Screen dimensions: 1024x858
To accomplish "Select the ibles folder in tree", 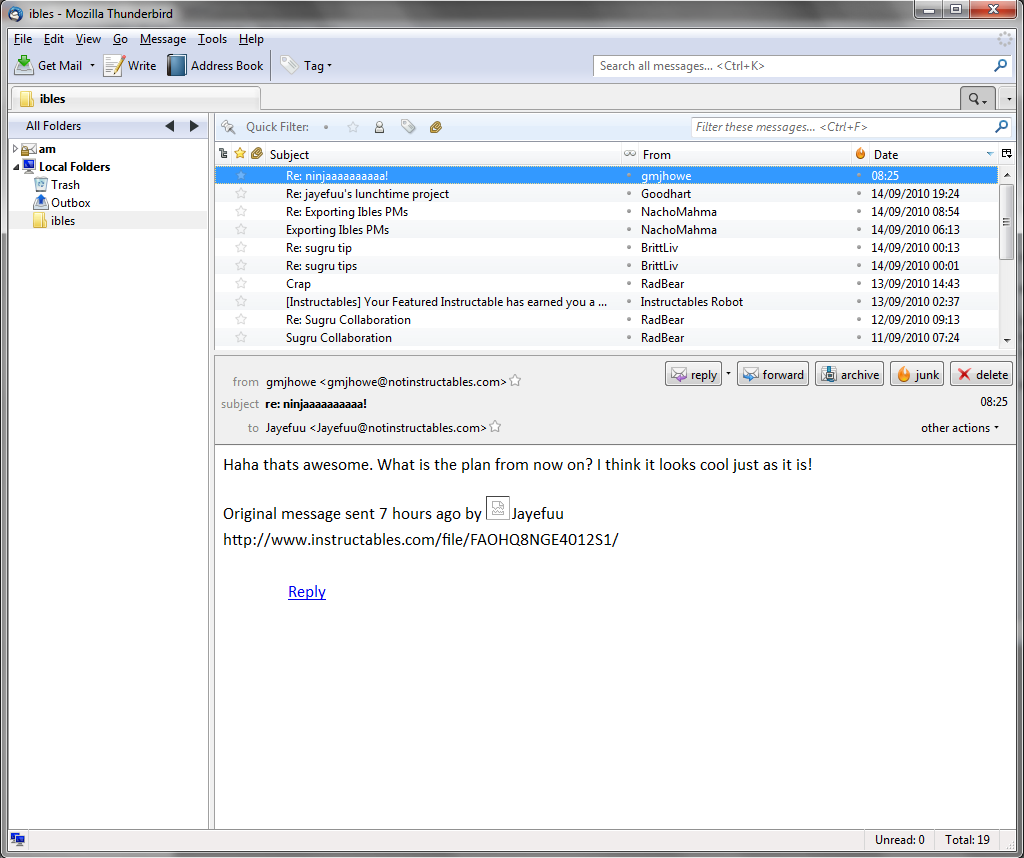I will point(63,221).
